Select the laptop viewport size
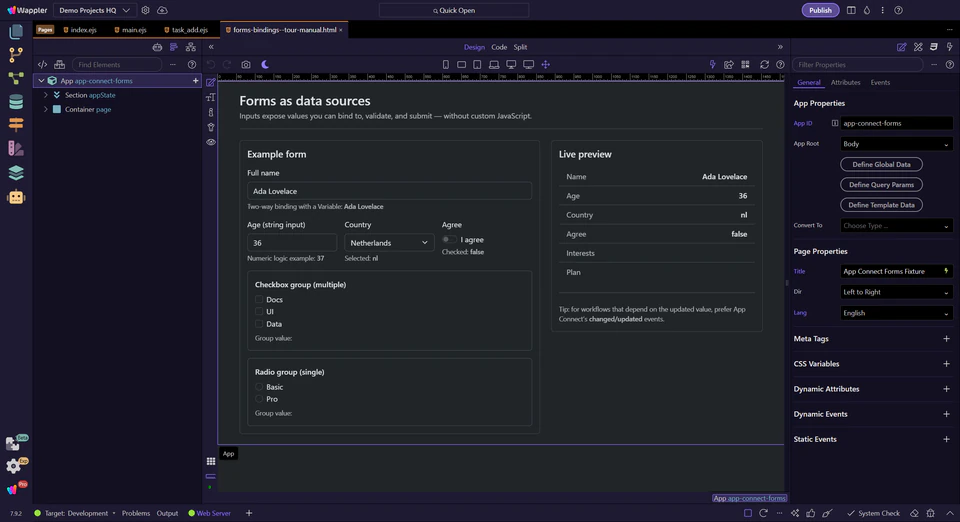The height and width of the screenshot is (522, 960). tap(493, 64)
